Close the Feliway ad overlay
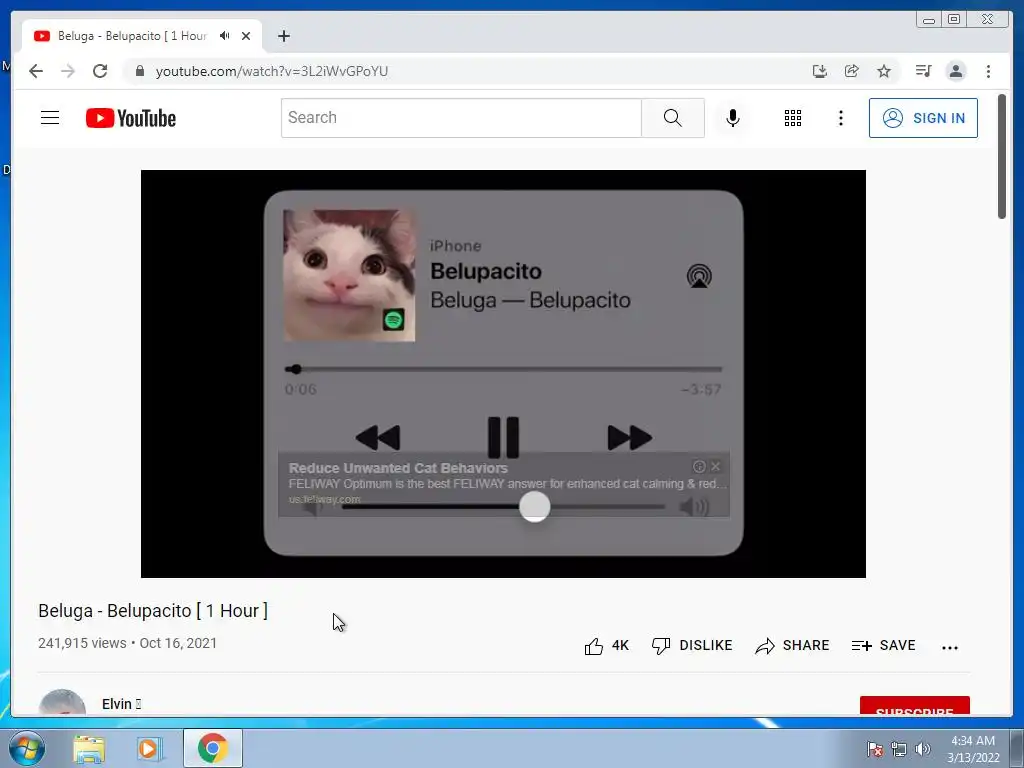The height and width of the screenshot is (768, 1024). point(716,466)
